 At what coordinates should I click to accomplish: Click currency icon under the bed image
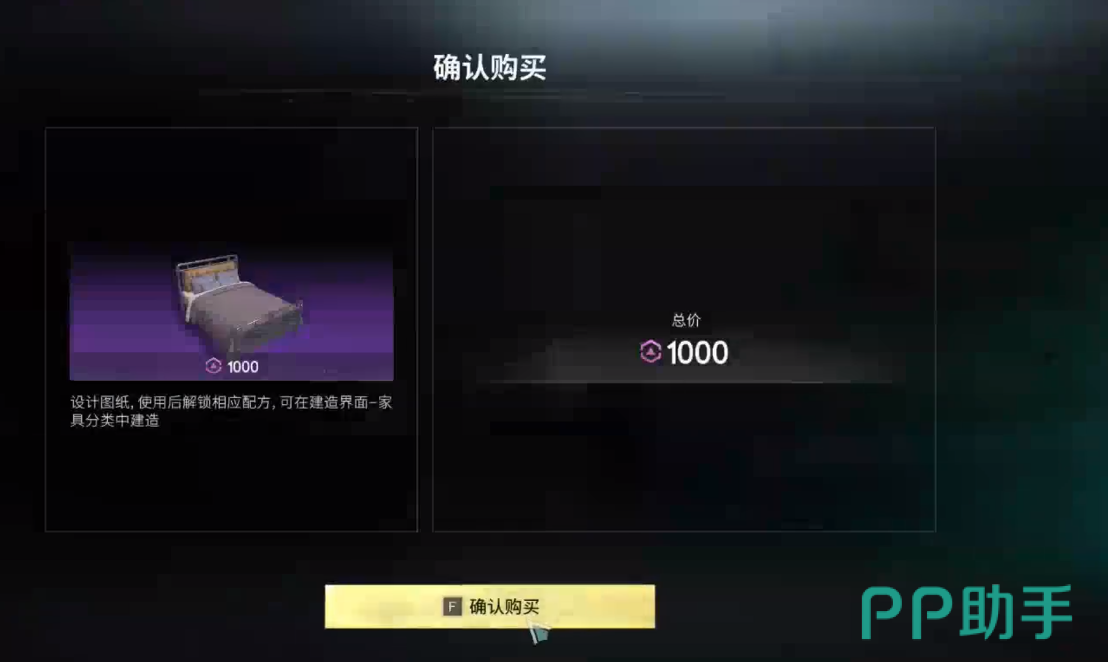[x=213, y=366]
